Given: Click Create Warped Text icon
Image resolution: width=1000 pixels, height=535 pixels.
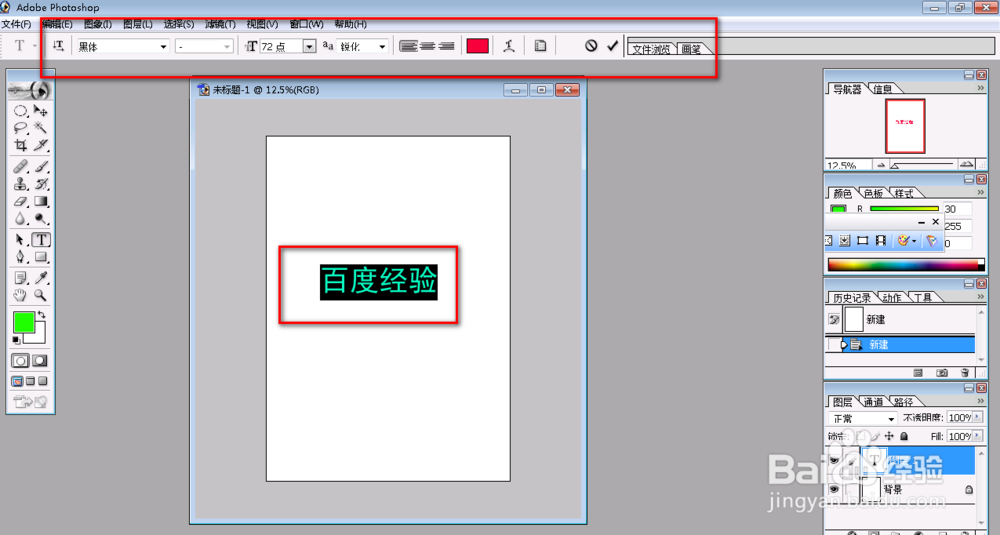Looking at the screenshot, I should pos(508,46).
